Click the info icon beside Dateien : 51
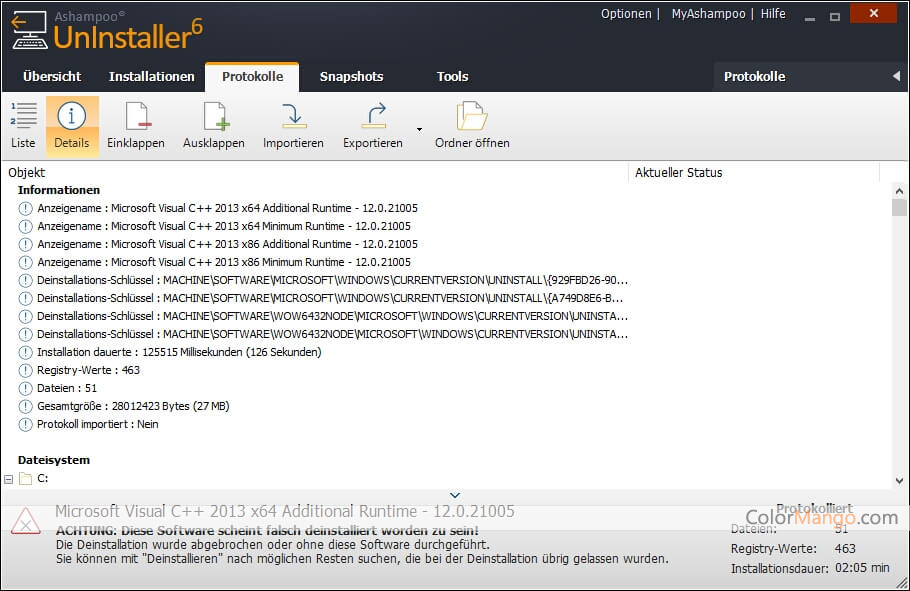The width and height of the screenshot is (910, 591). [x=26, y=388]
